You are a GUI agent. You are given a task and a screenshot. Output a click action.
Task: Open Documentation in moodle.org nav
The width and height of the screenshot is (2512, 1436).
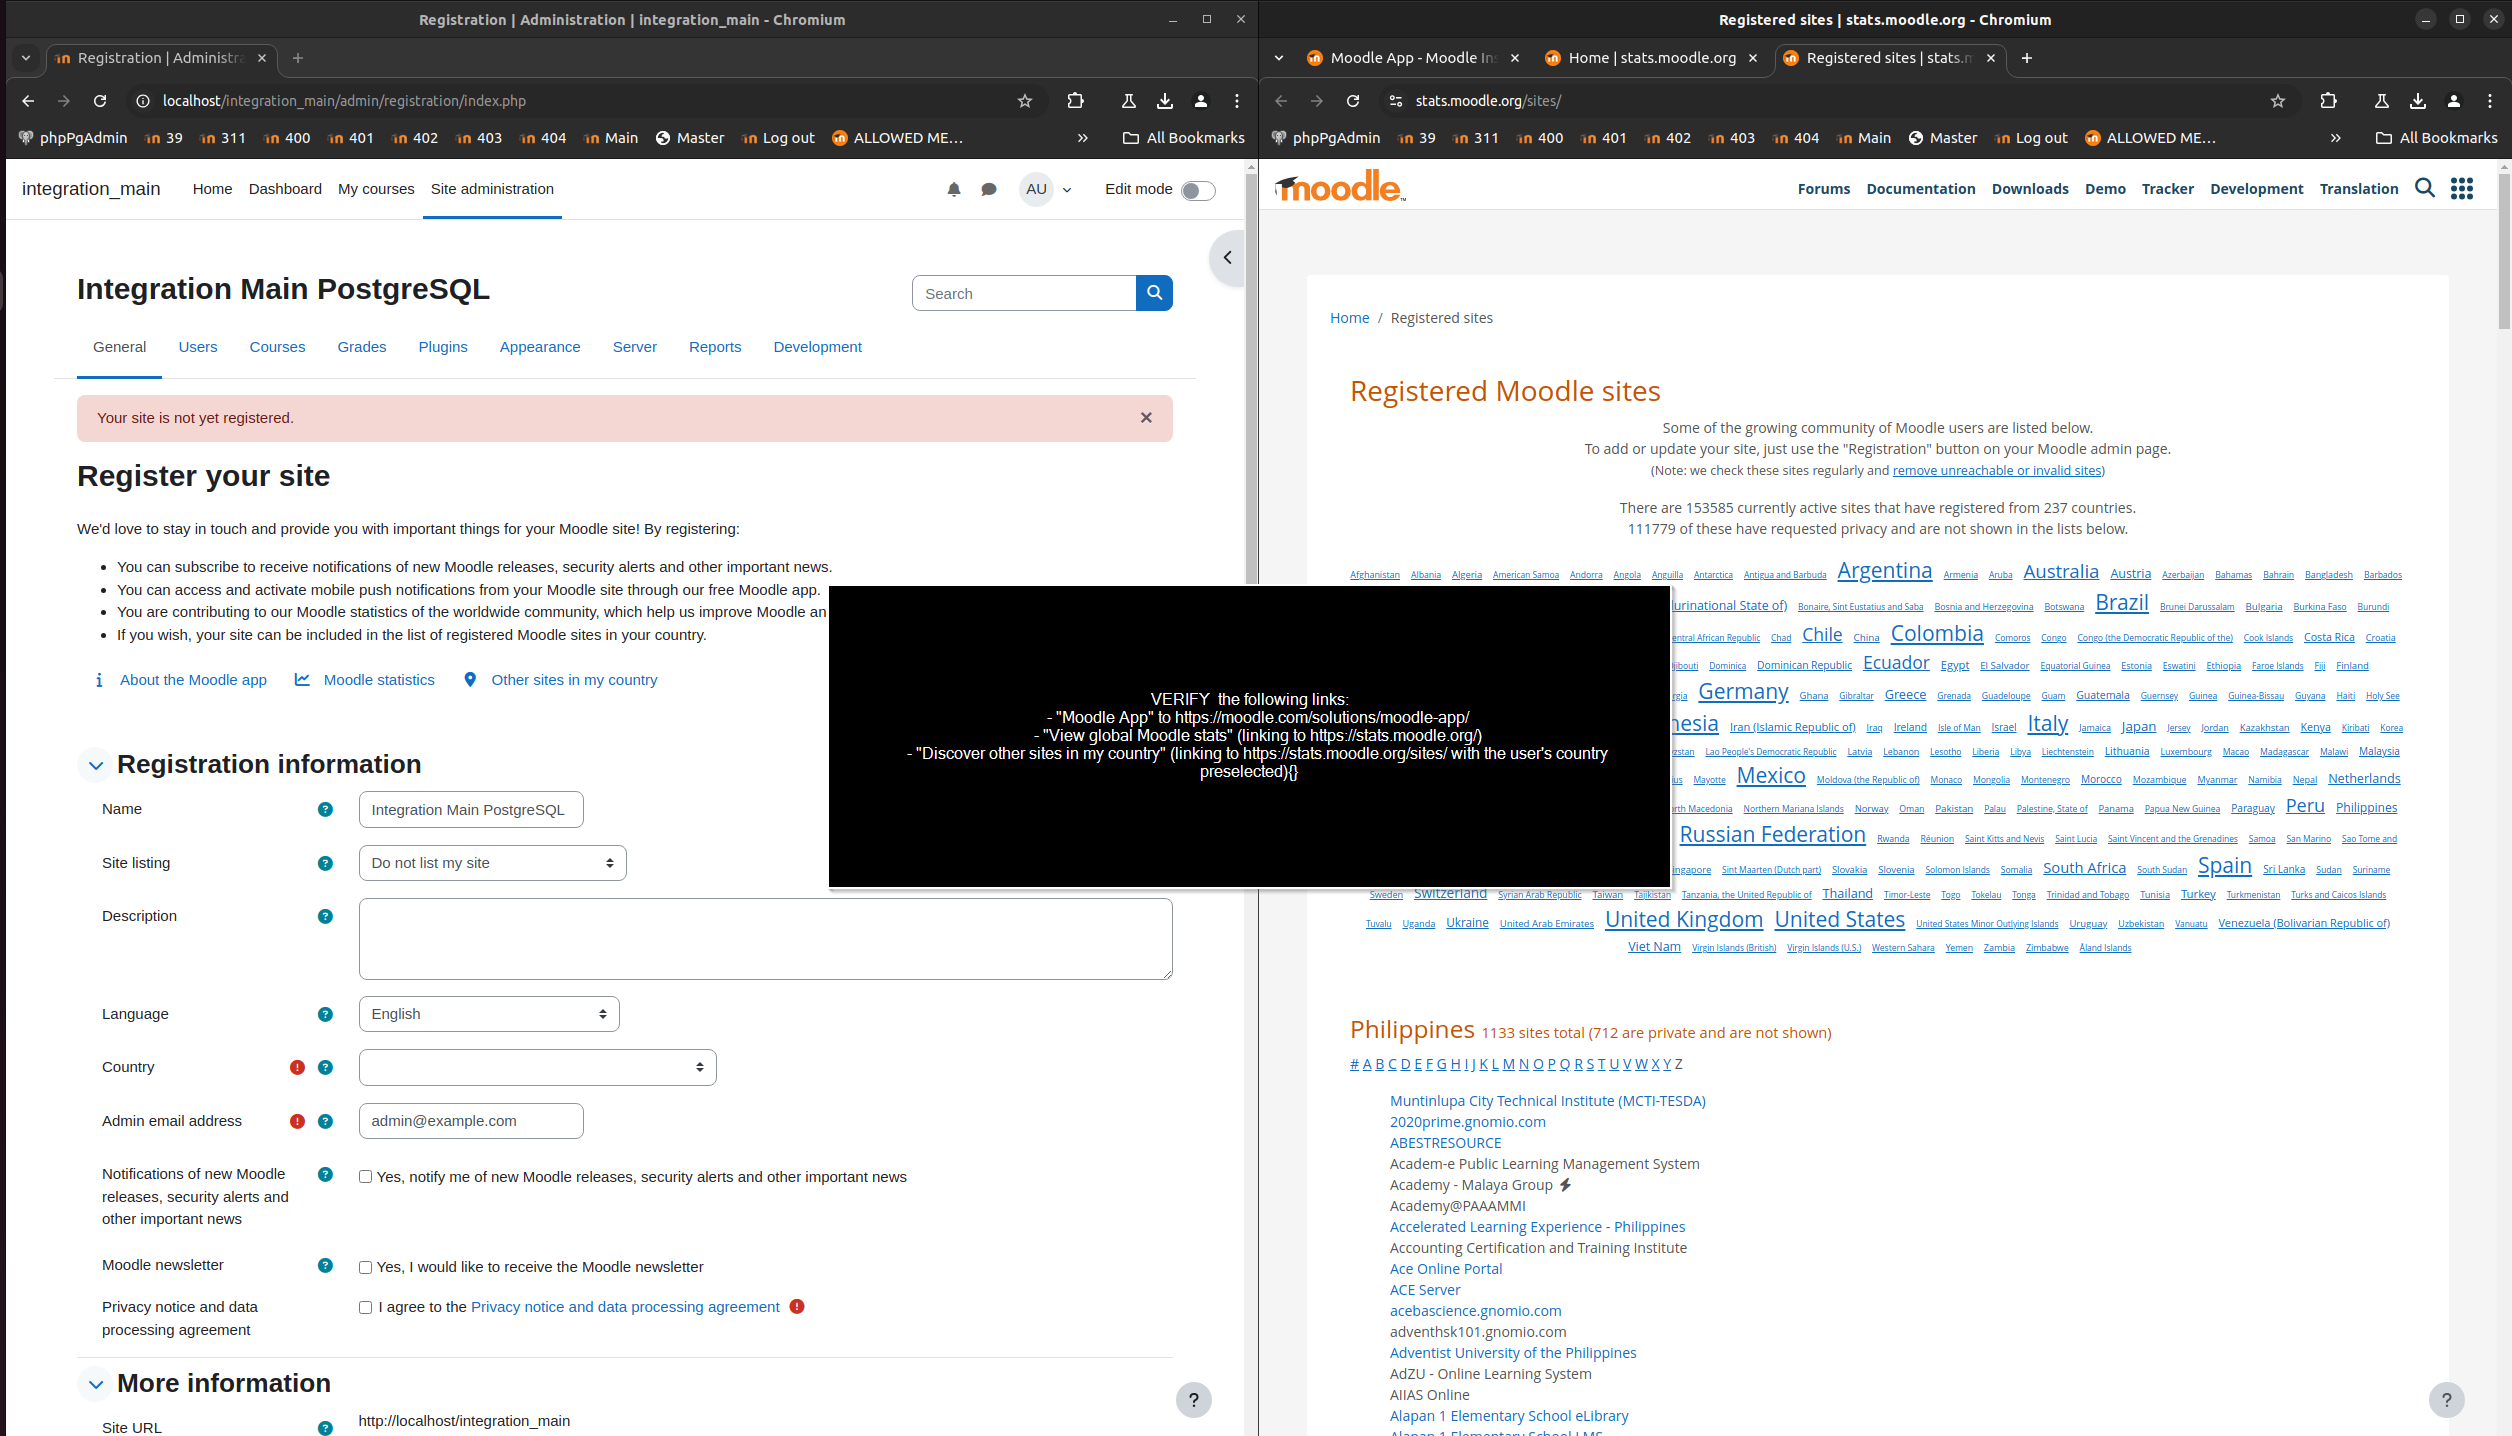[x=1920, y=189]
